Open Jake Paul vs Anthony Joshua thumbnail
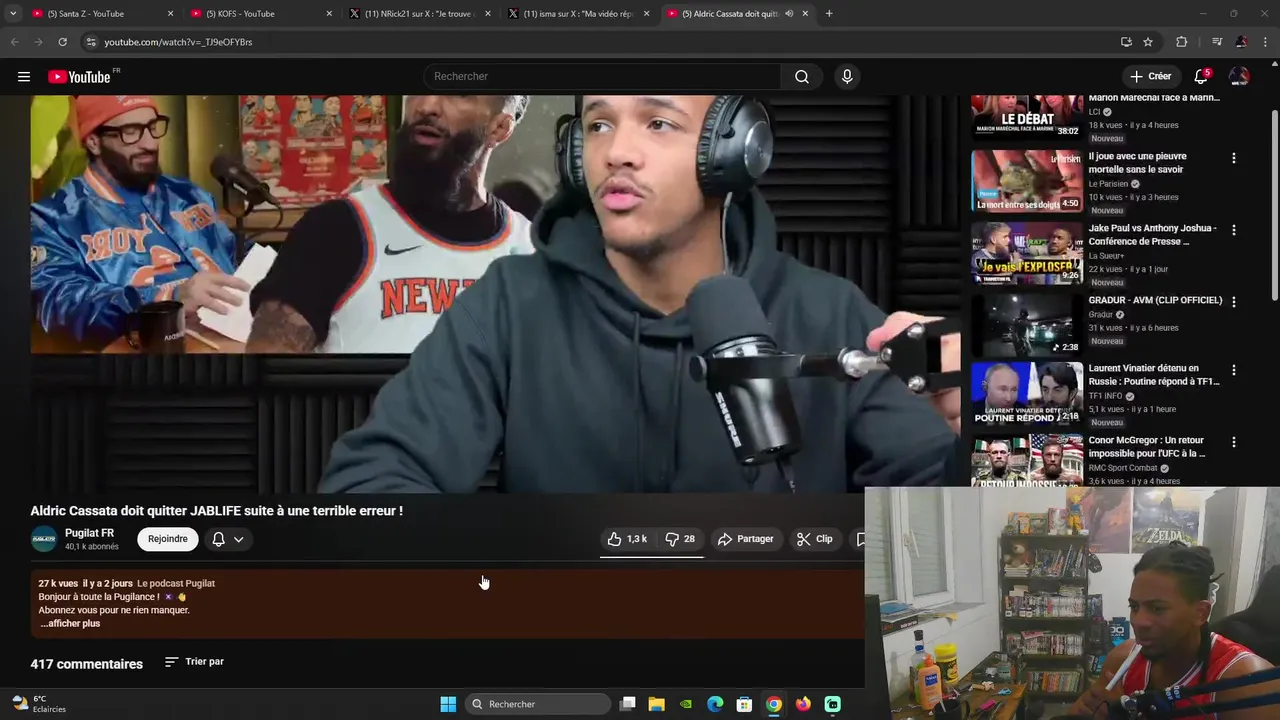 pos(1027,253)
